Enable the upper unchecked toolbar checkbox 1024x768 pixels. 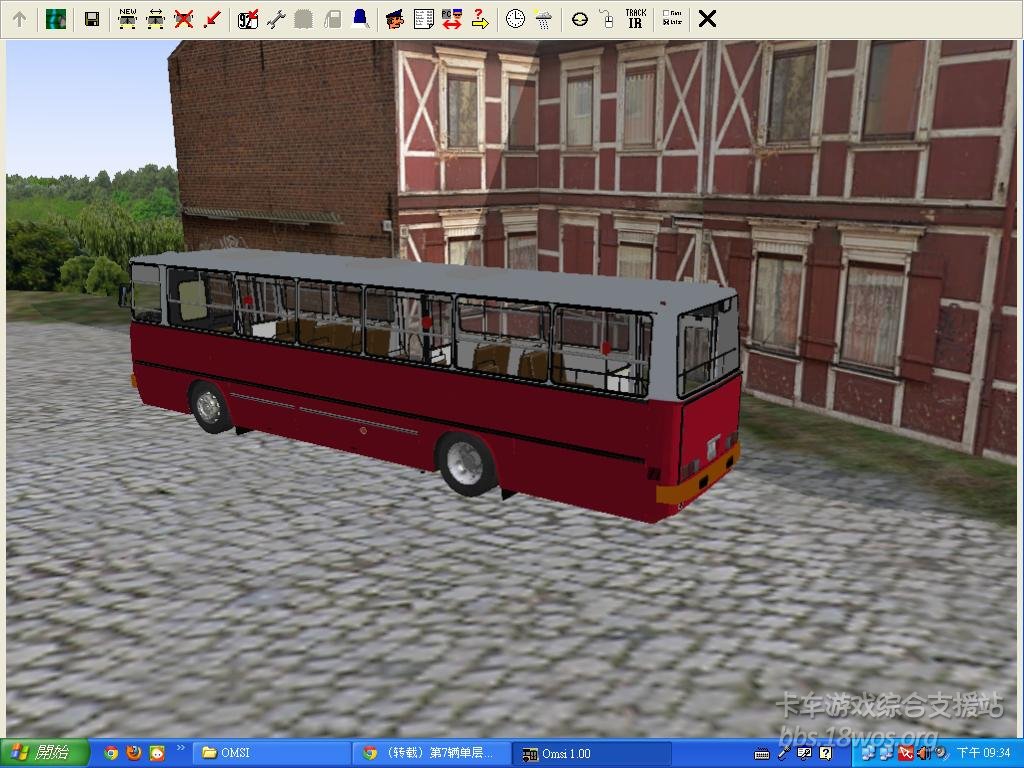[665, 13]
